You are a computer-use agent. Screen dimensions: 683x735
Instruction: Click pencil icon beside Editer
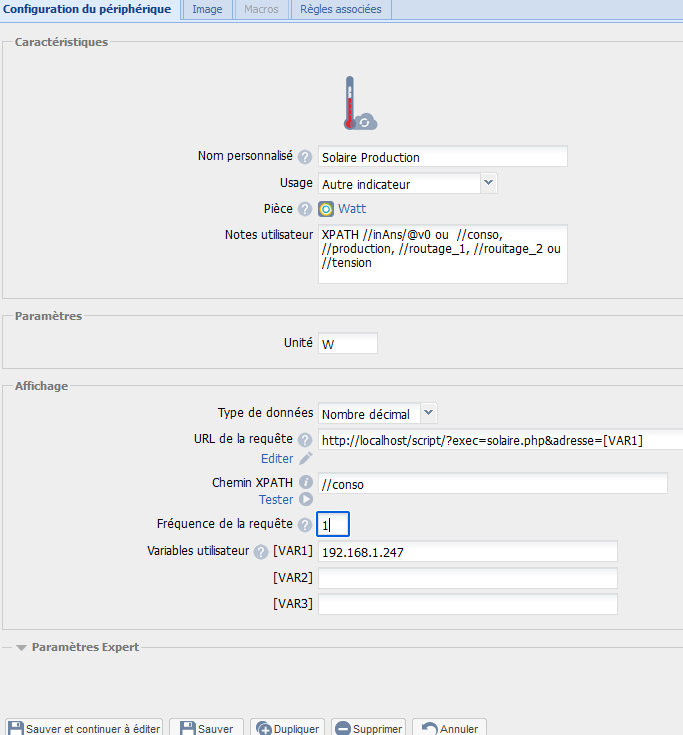tap(305, 458)
